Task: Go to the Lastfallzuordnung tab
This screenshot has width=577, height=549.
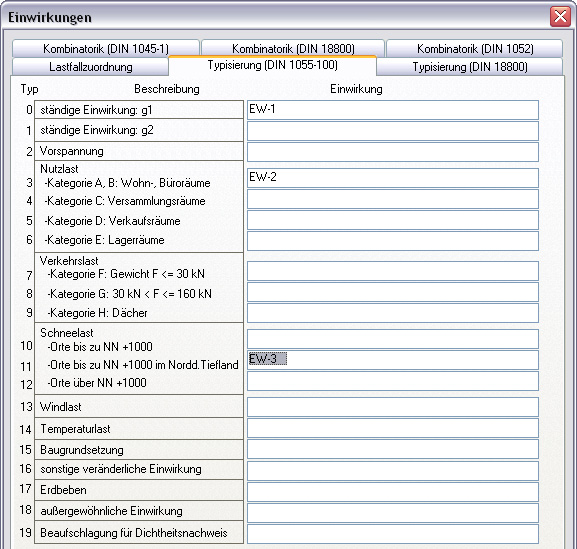Action: pyautogui.click(x=91, y=67)
